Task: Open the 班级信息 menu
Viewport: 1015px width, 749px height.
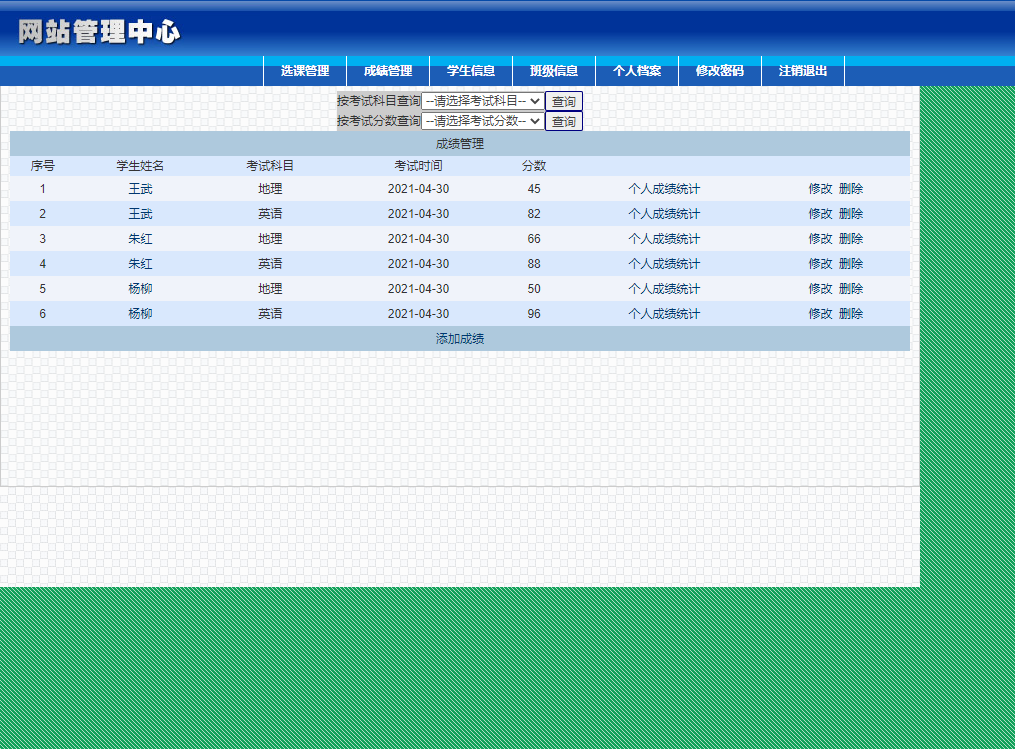Action: point(553,71)
